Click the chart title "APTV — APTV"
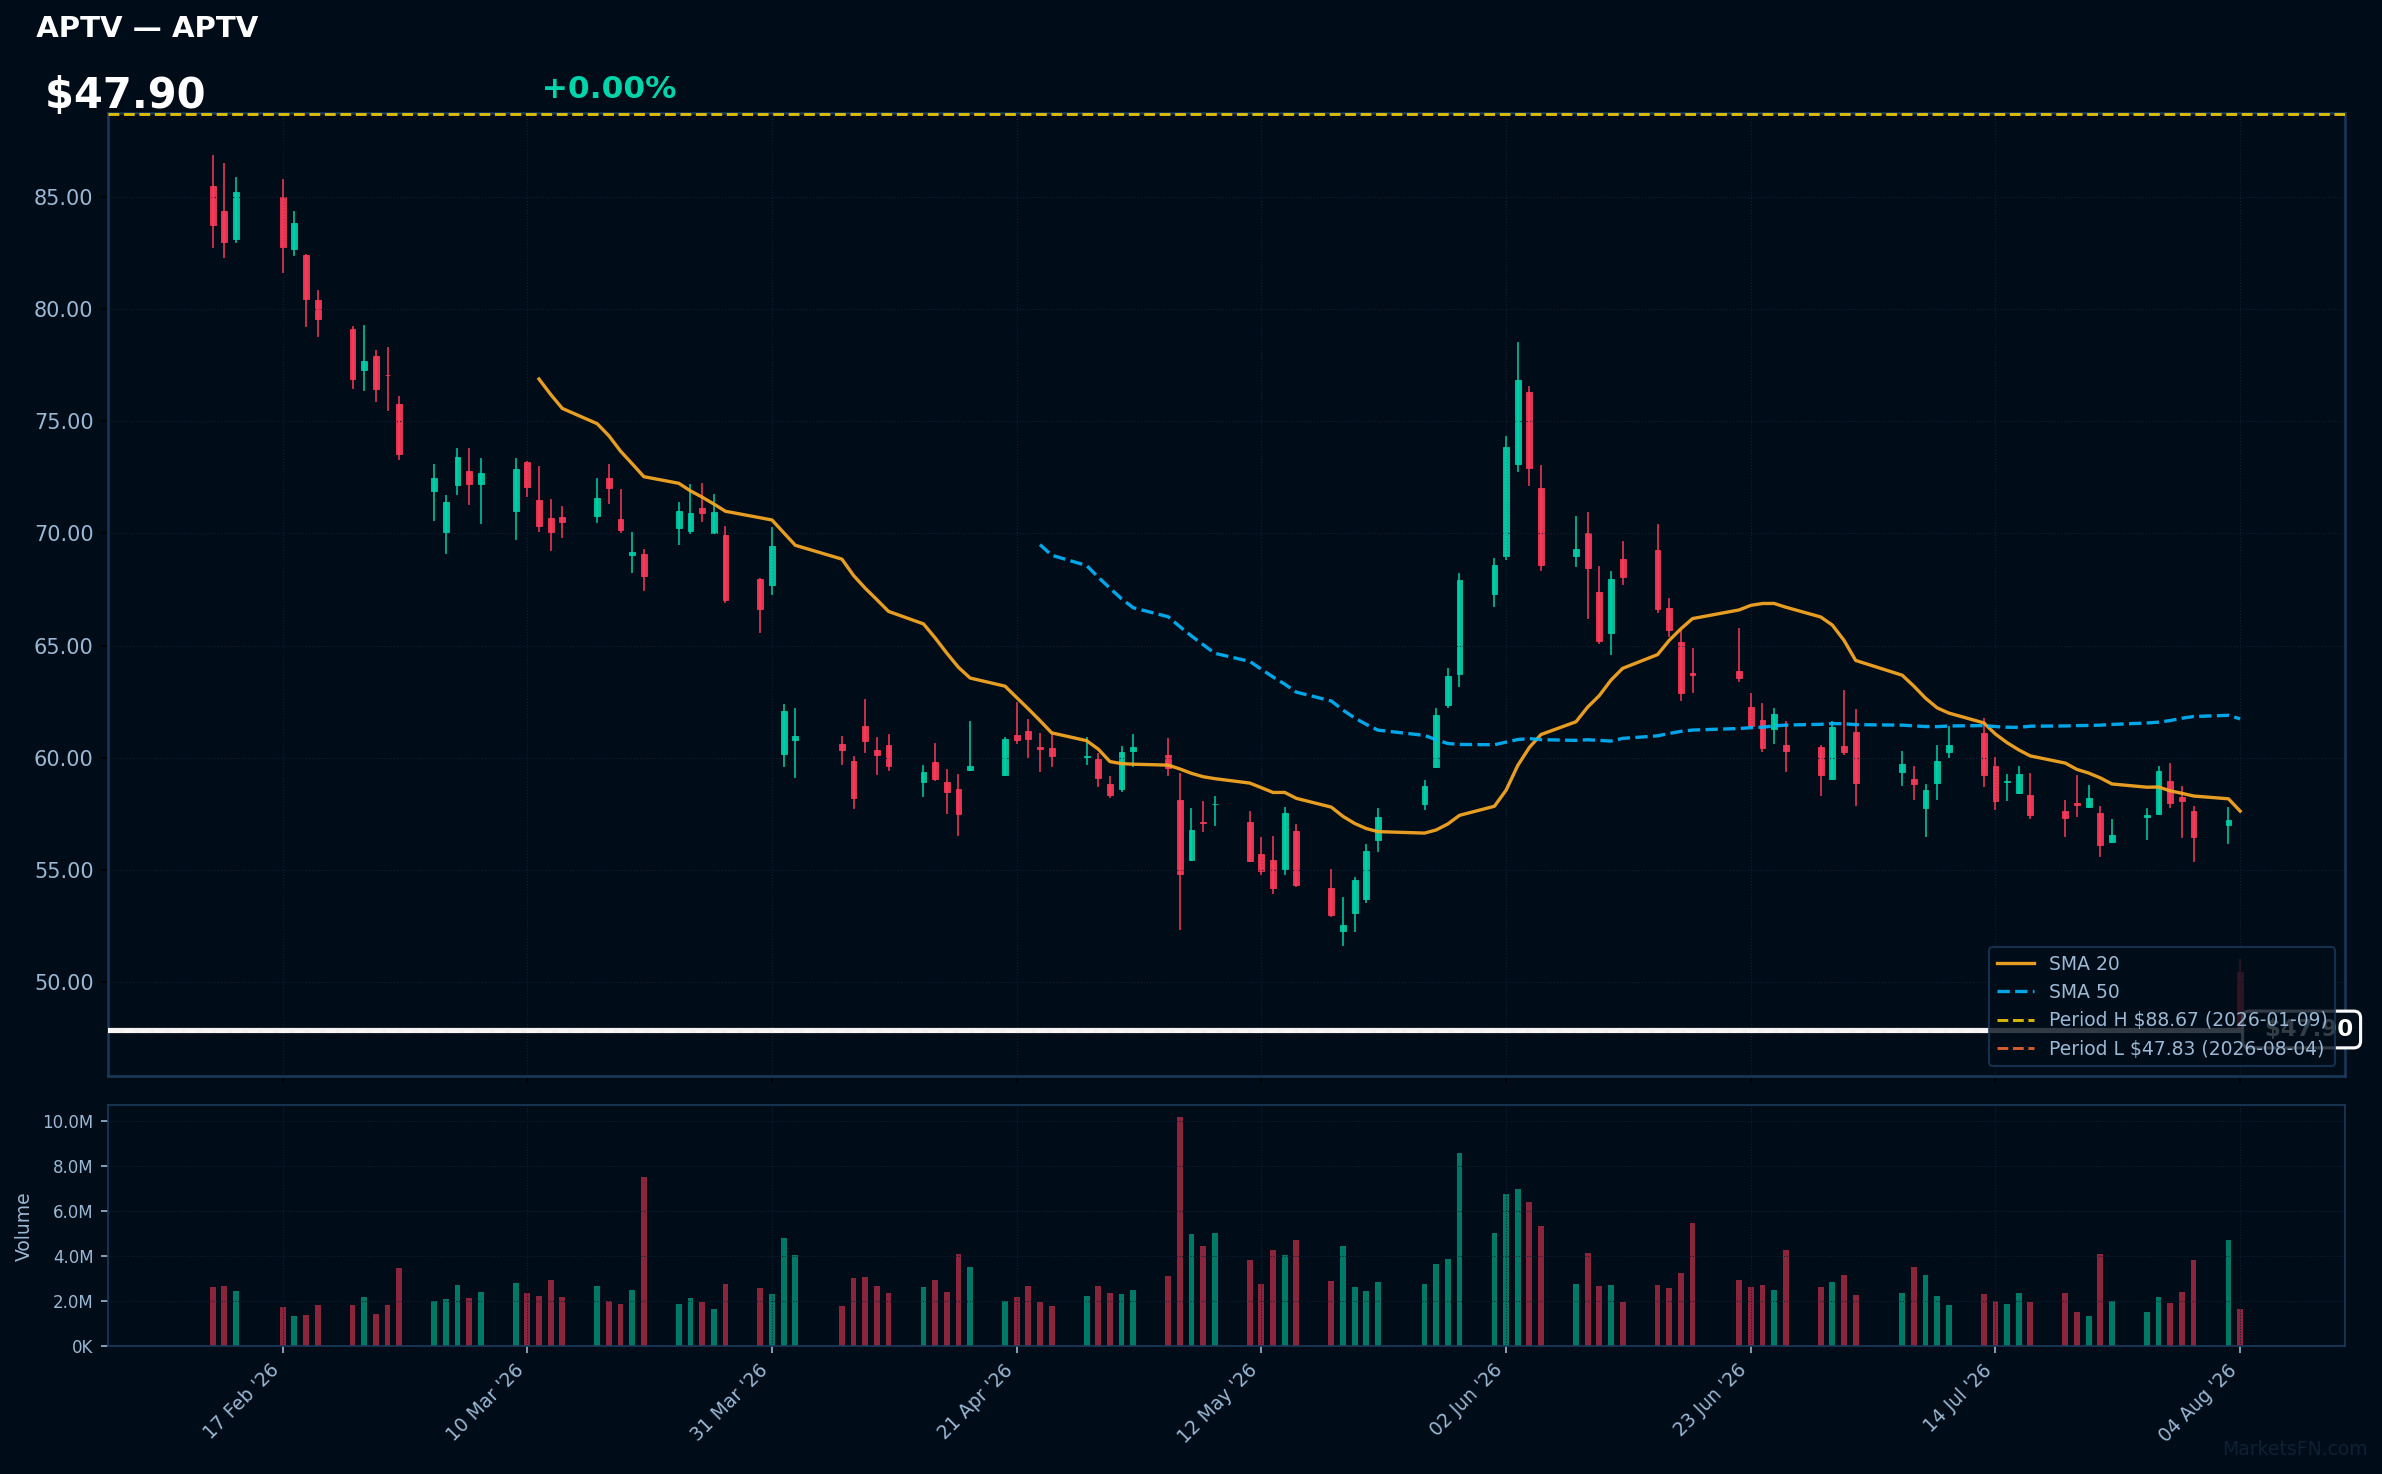2382x1474 pixels. pos(147,27)
